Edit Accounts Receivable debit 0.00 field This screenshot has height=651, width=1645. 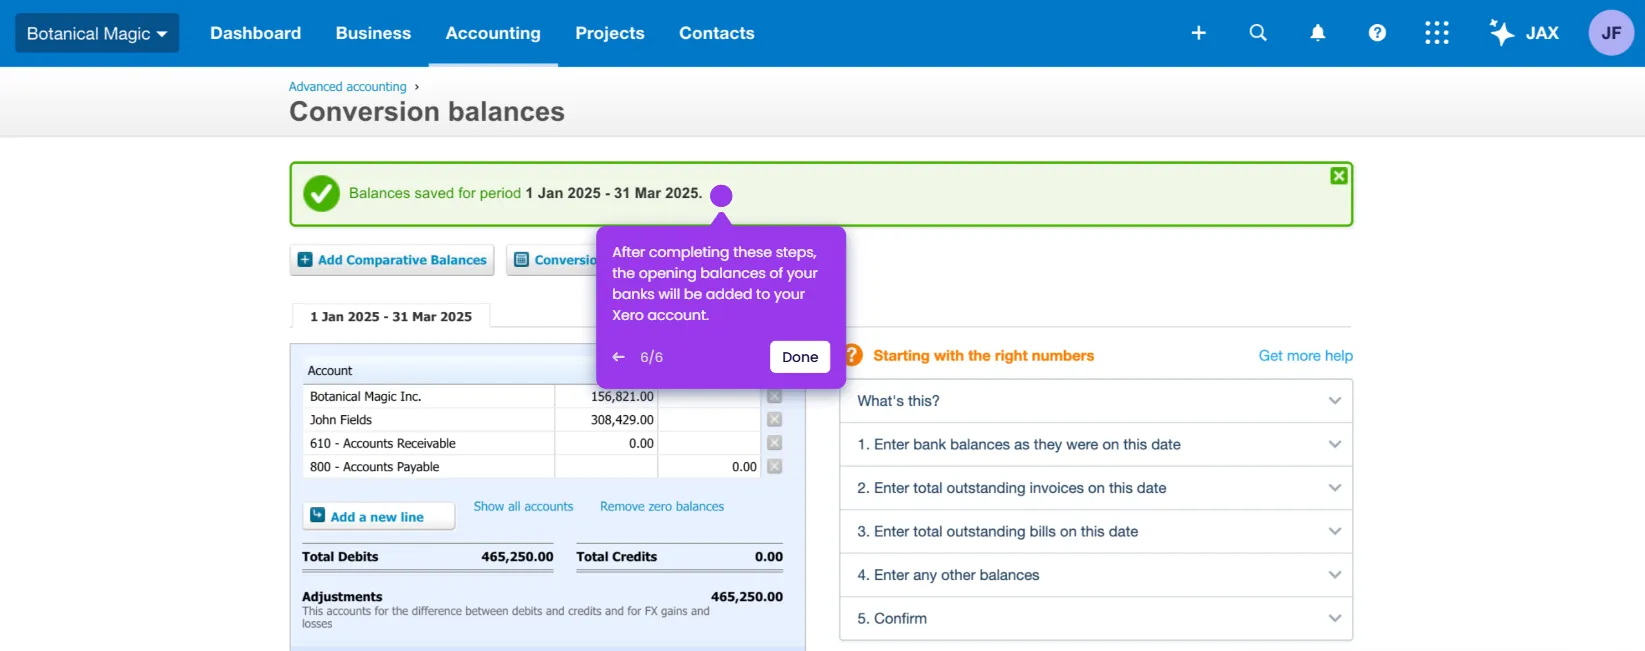pyautogui.click(x=606, y=443)
